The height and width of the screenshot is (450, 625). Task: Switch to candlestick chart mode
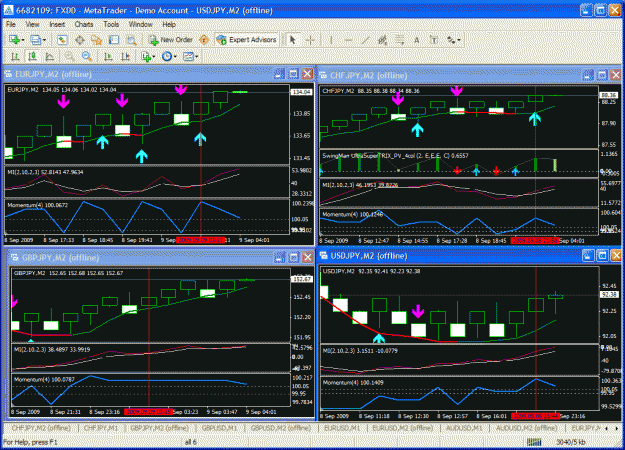(32, 57)
